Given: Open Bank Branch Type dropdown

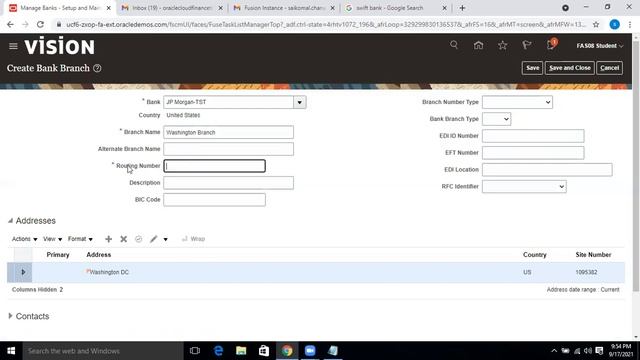Looking at the screenshot, I should coord(496,119).
